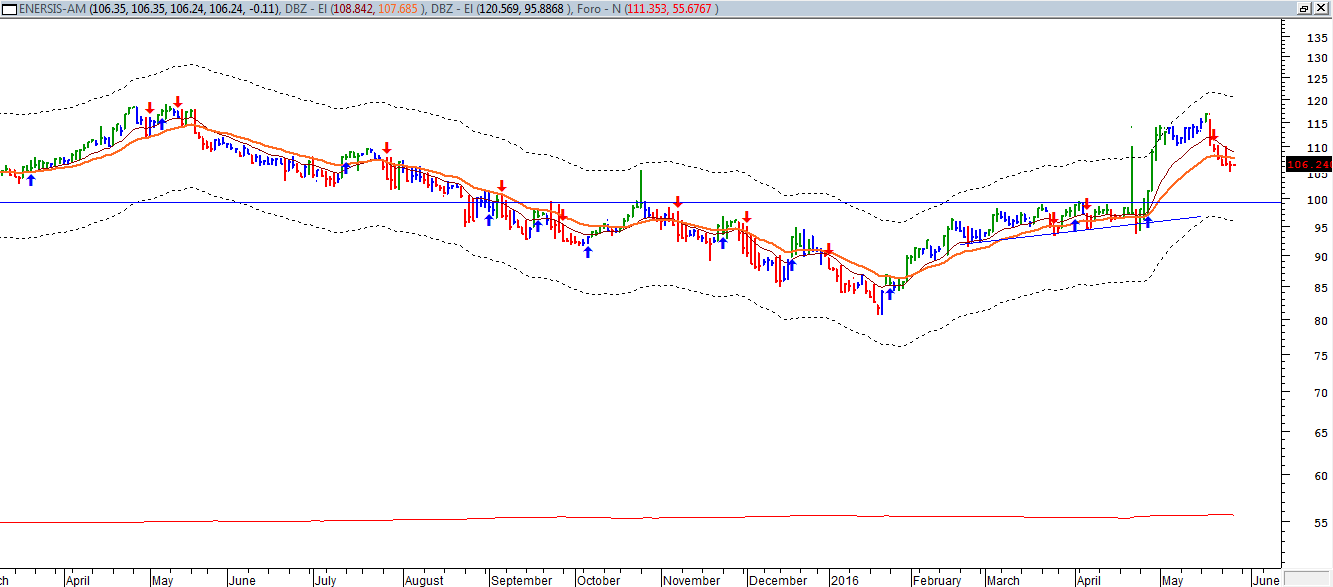Select the tall green price spike in late October
The height and width of the screenshot is (587, 1333).
pos(641,185)
